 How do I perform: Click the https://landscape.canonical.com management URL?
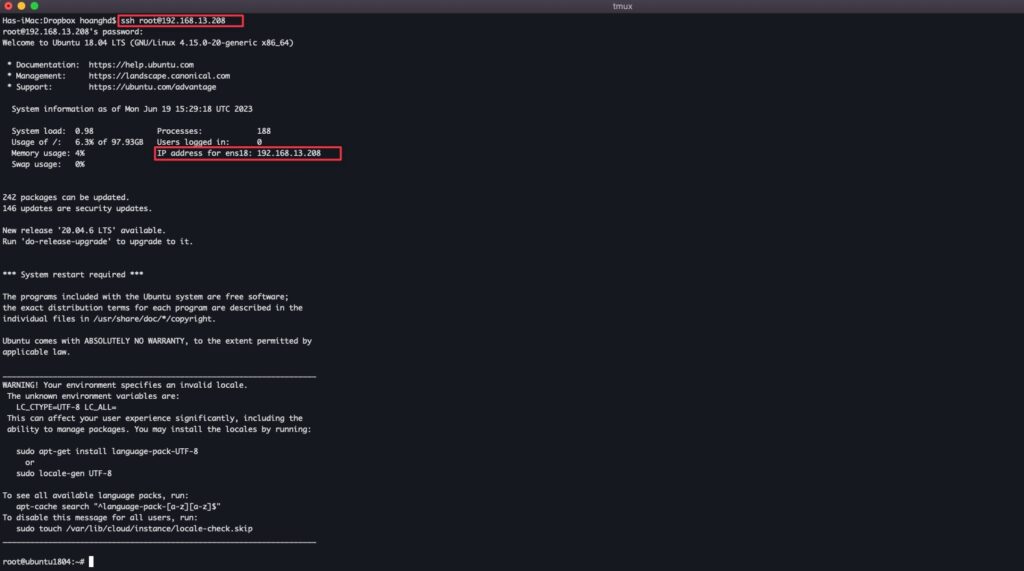coord(159,76)
